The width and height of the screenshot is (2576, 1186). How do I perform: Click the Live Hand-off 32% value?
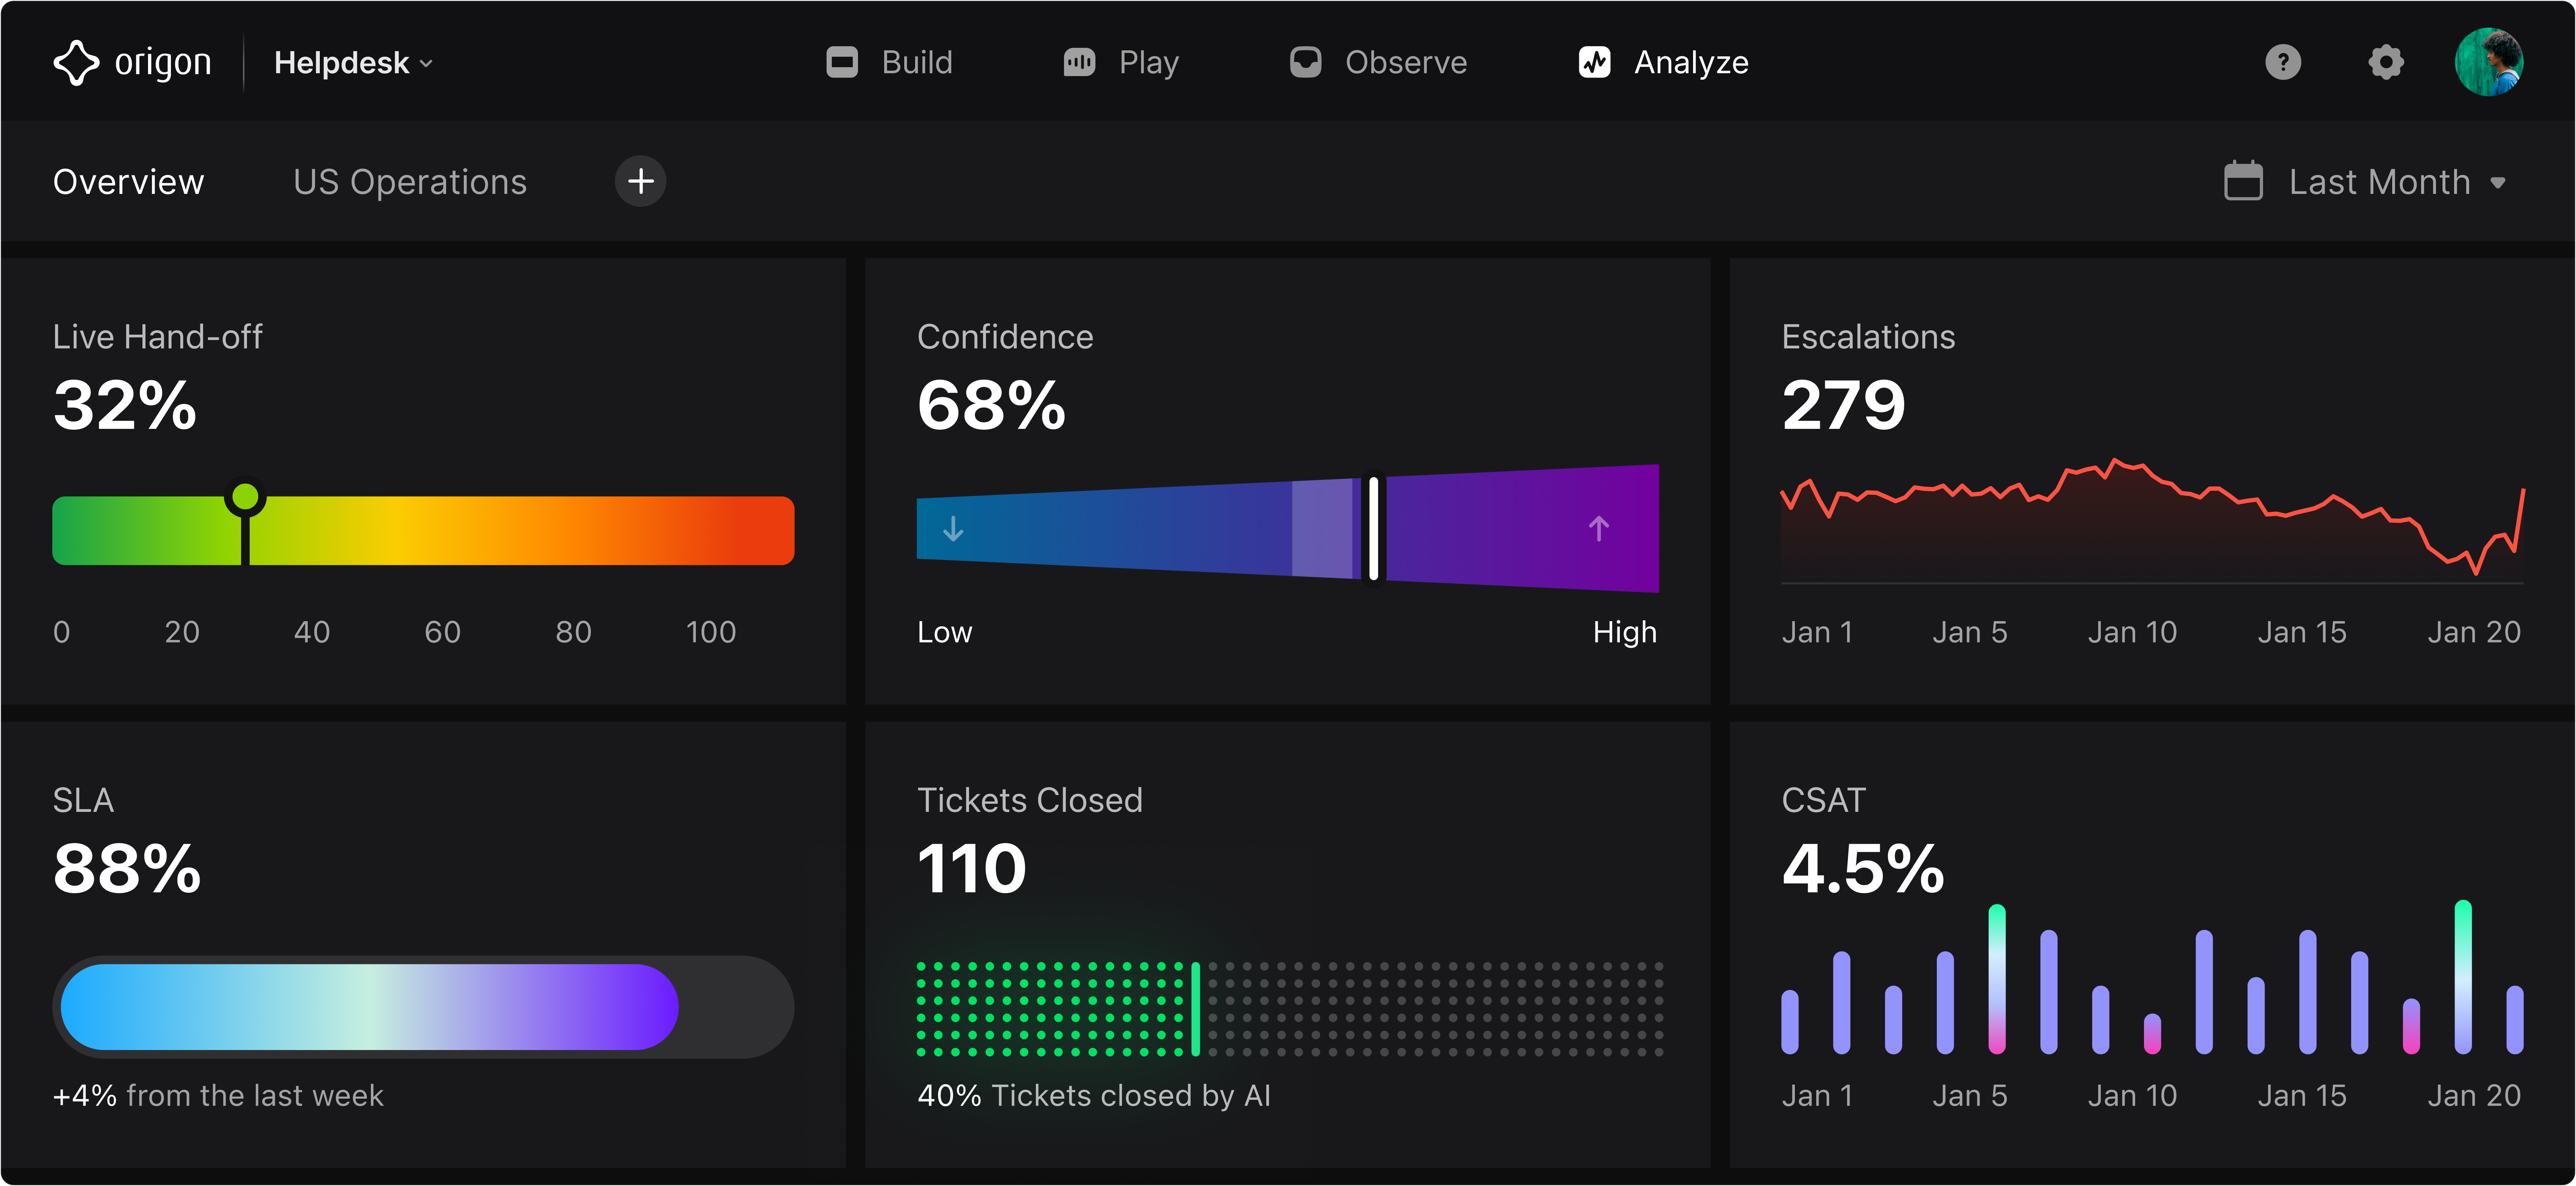point(125,406)
